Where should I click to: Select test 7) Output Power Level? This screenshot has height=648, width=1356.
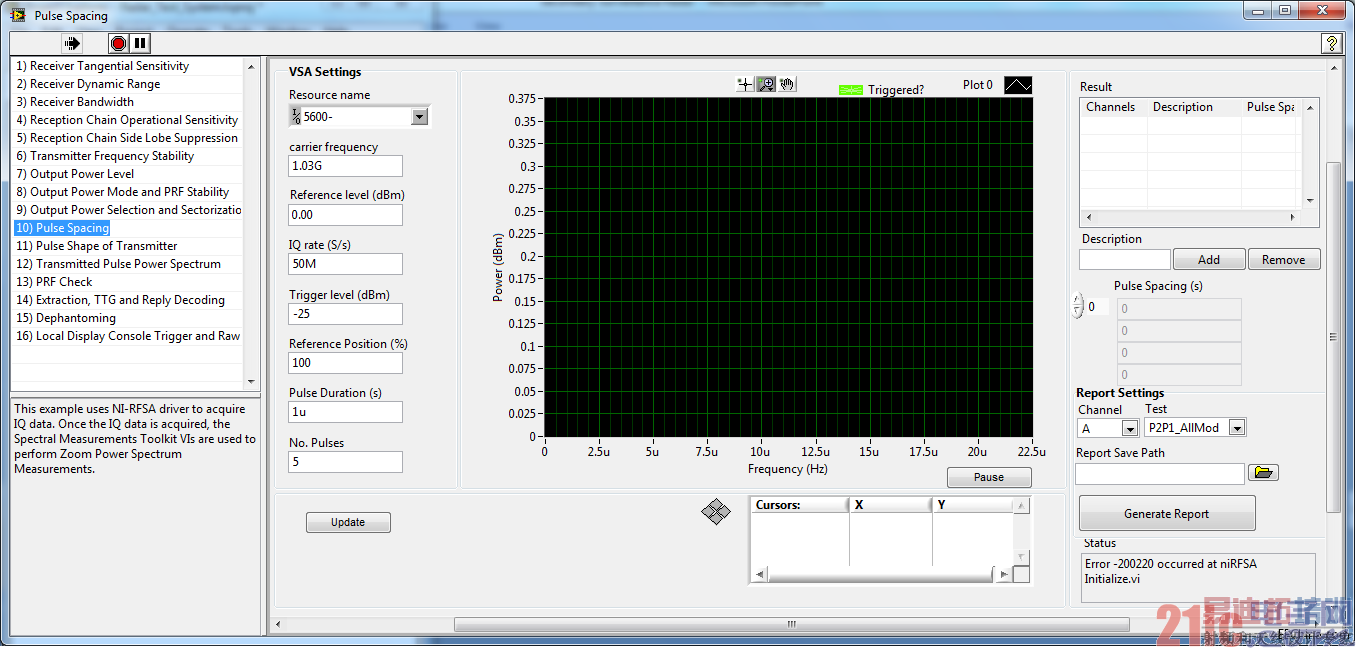click(x=127, y=174)
